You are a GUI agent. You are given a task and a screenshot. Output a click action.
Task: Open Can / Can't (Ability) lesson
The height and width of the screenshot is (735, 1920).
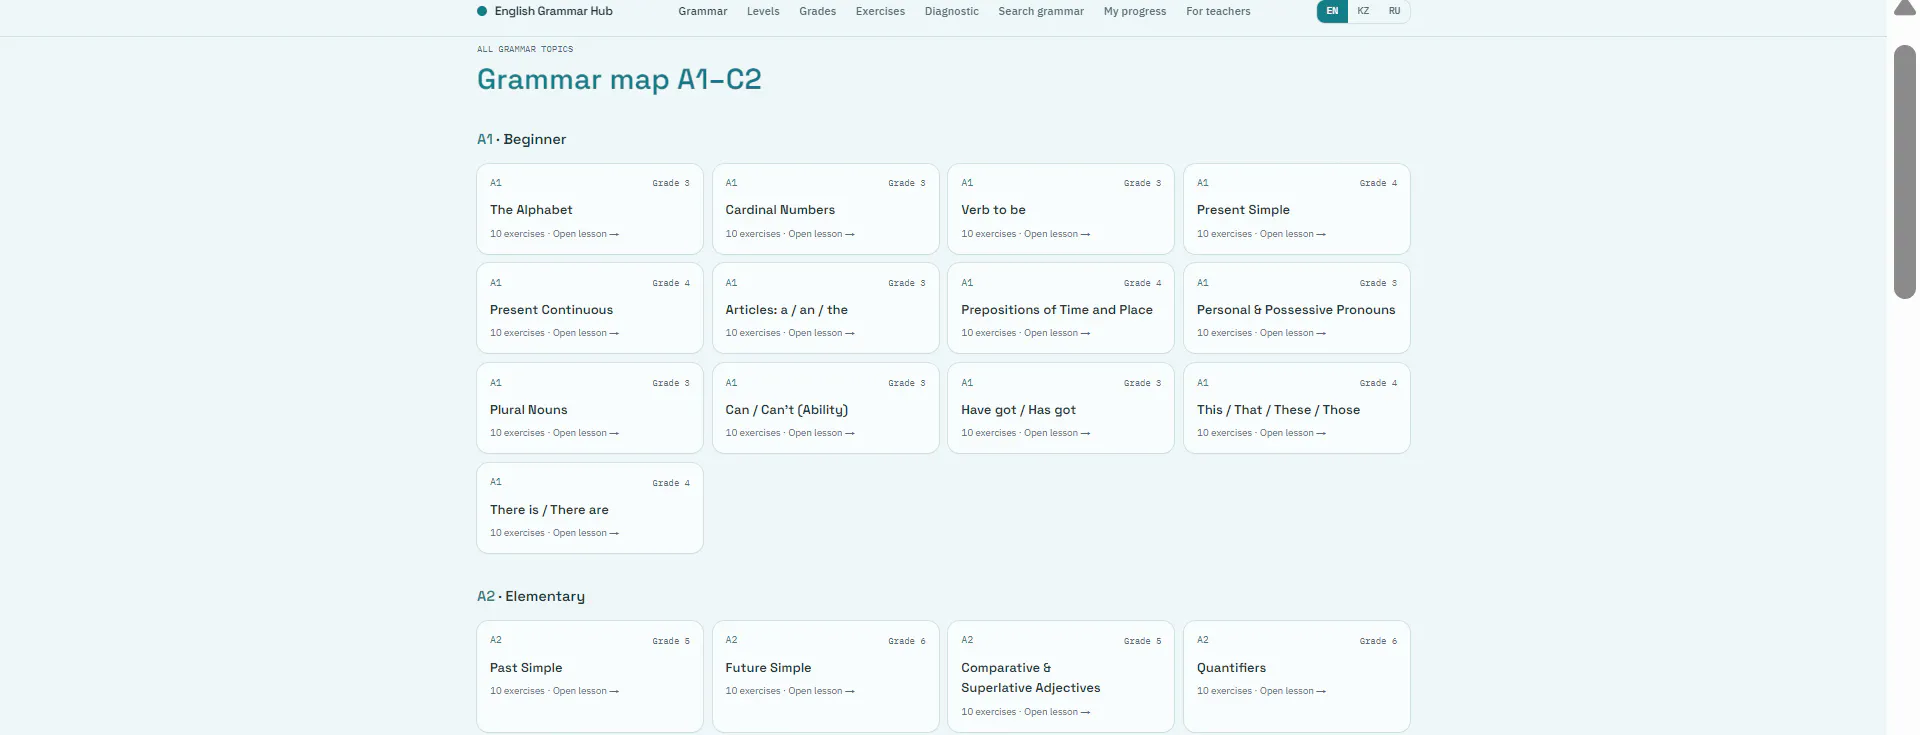825,408
